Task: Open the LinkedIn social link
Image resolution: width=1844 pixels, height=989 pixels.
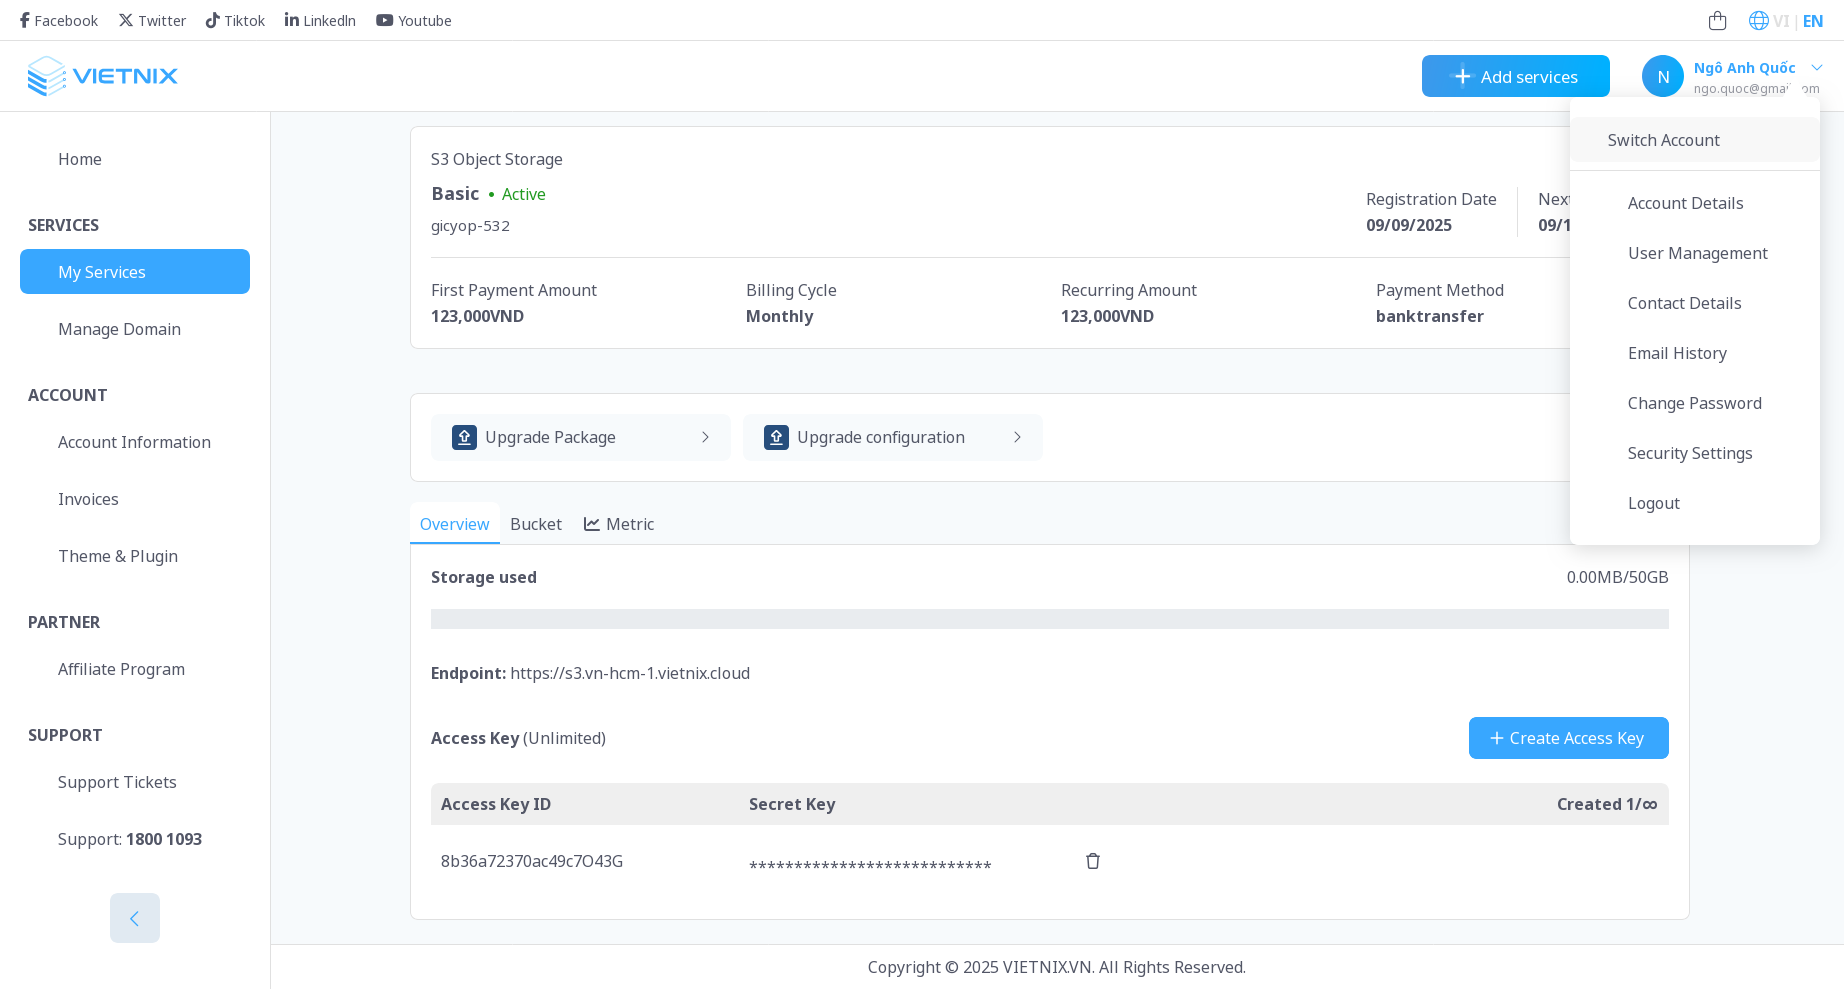Action: click(x=292, y=20)
